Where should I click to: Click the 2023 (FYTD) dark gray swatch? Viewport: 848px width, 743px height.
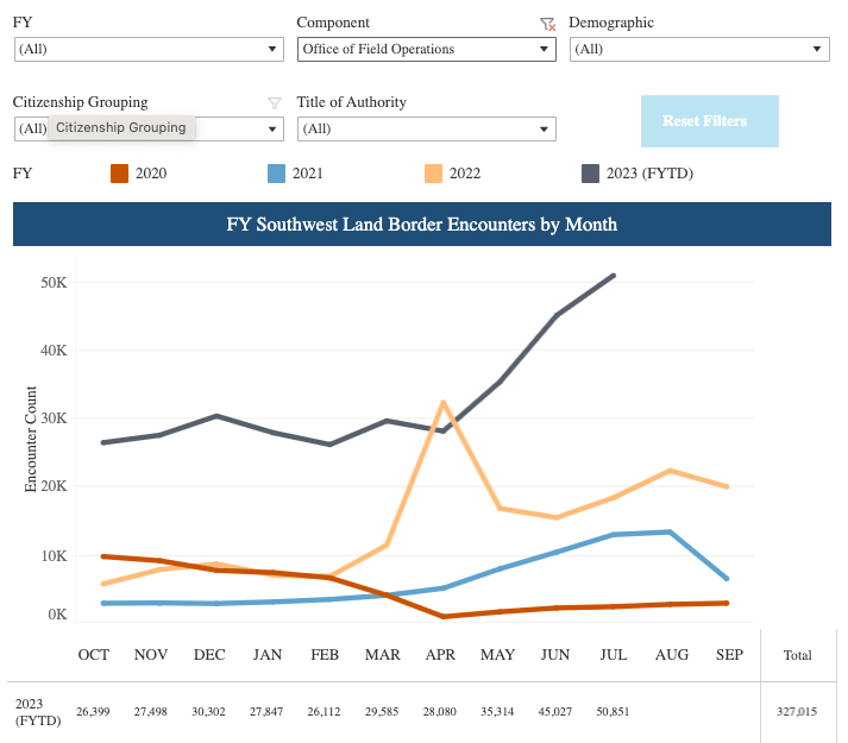(590, 173)
